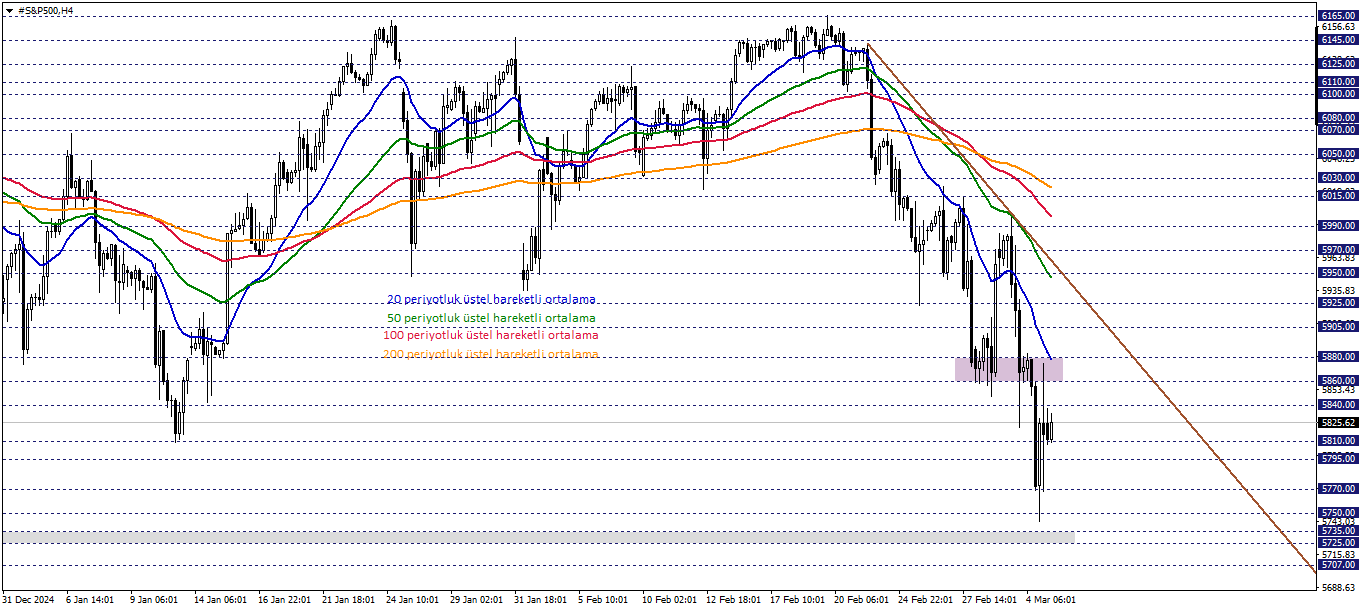The width and height of the screenshot is (1362, 611).
Task: Click the 5795.00 price level label
Action: tap(1338, 459)
